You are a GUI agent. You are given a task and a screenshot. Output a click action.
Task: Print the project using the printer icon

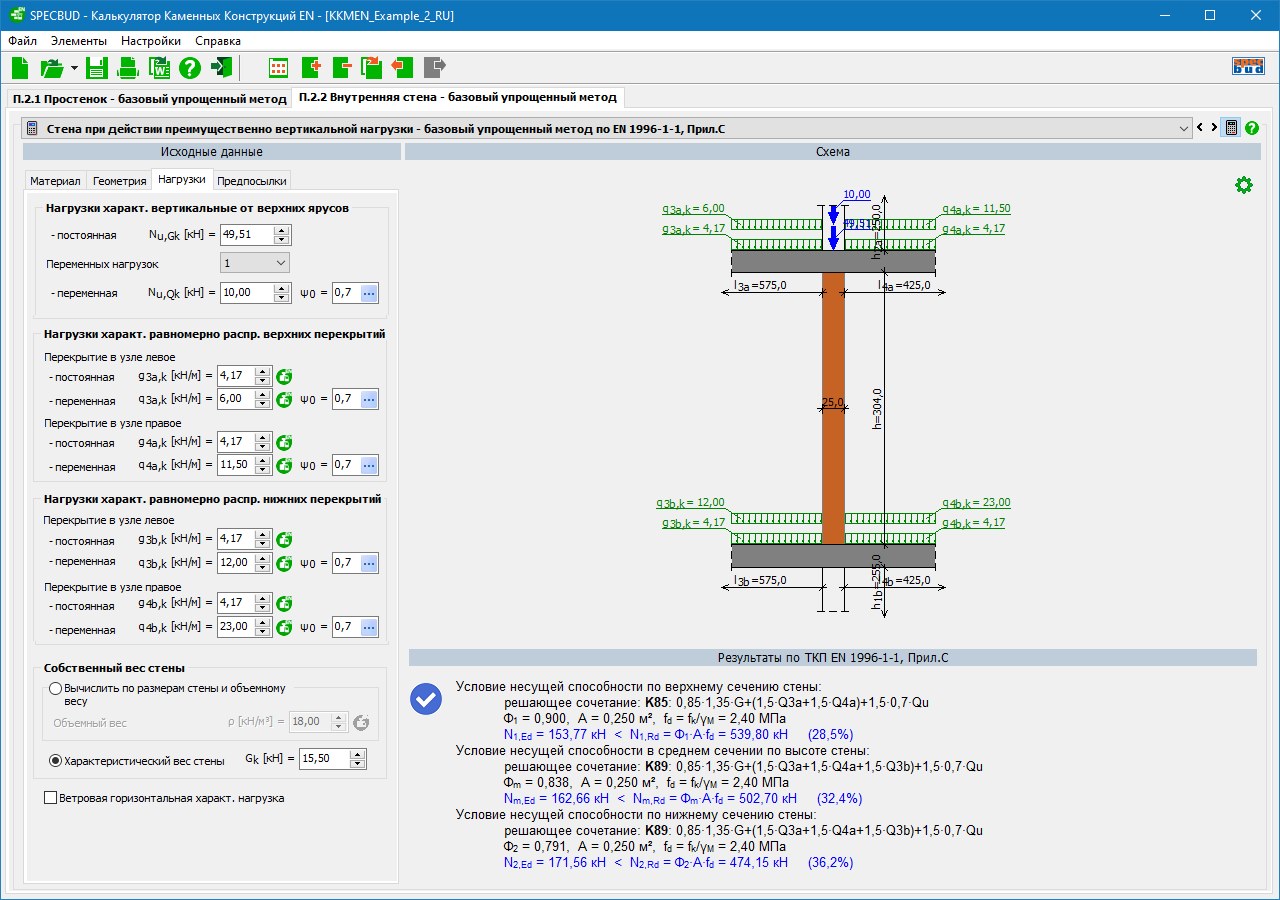pos(128,68)
